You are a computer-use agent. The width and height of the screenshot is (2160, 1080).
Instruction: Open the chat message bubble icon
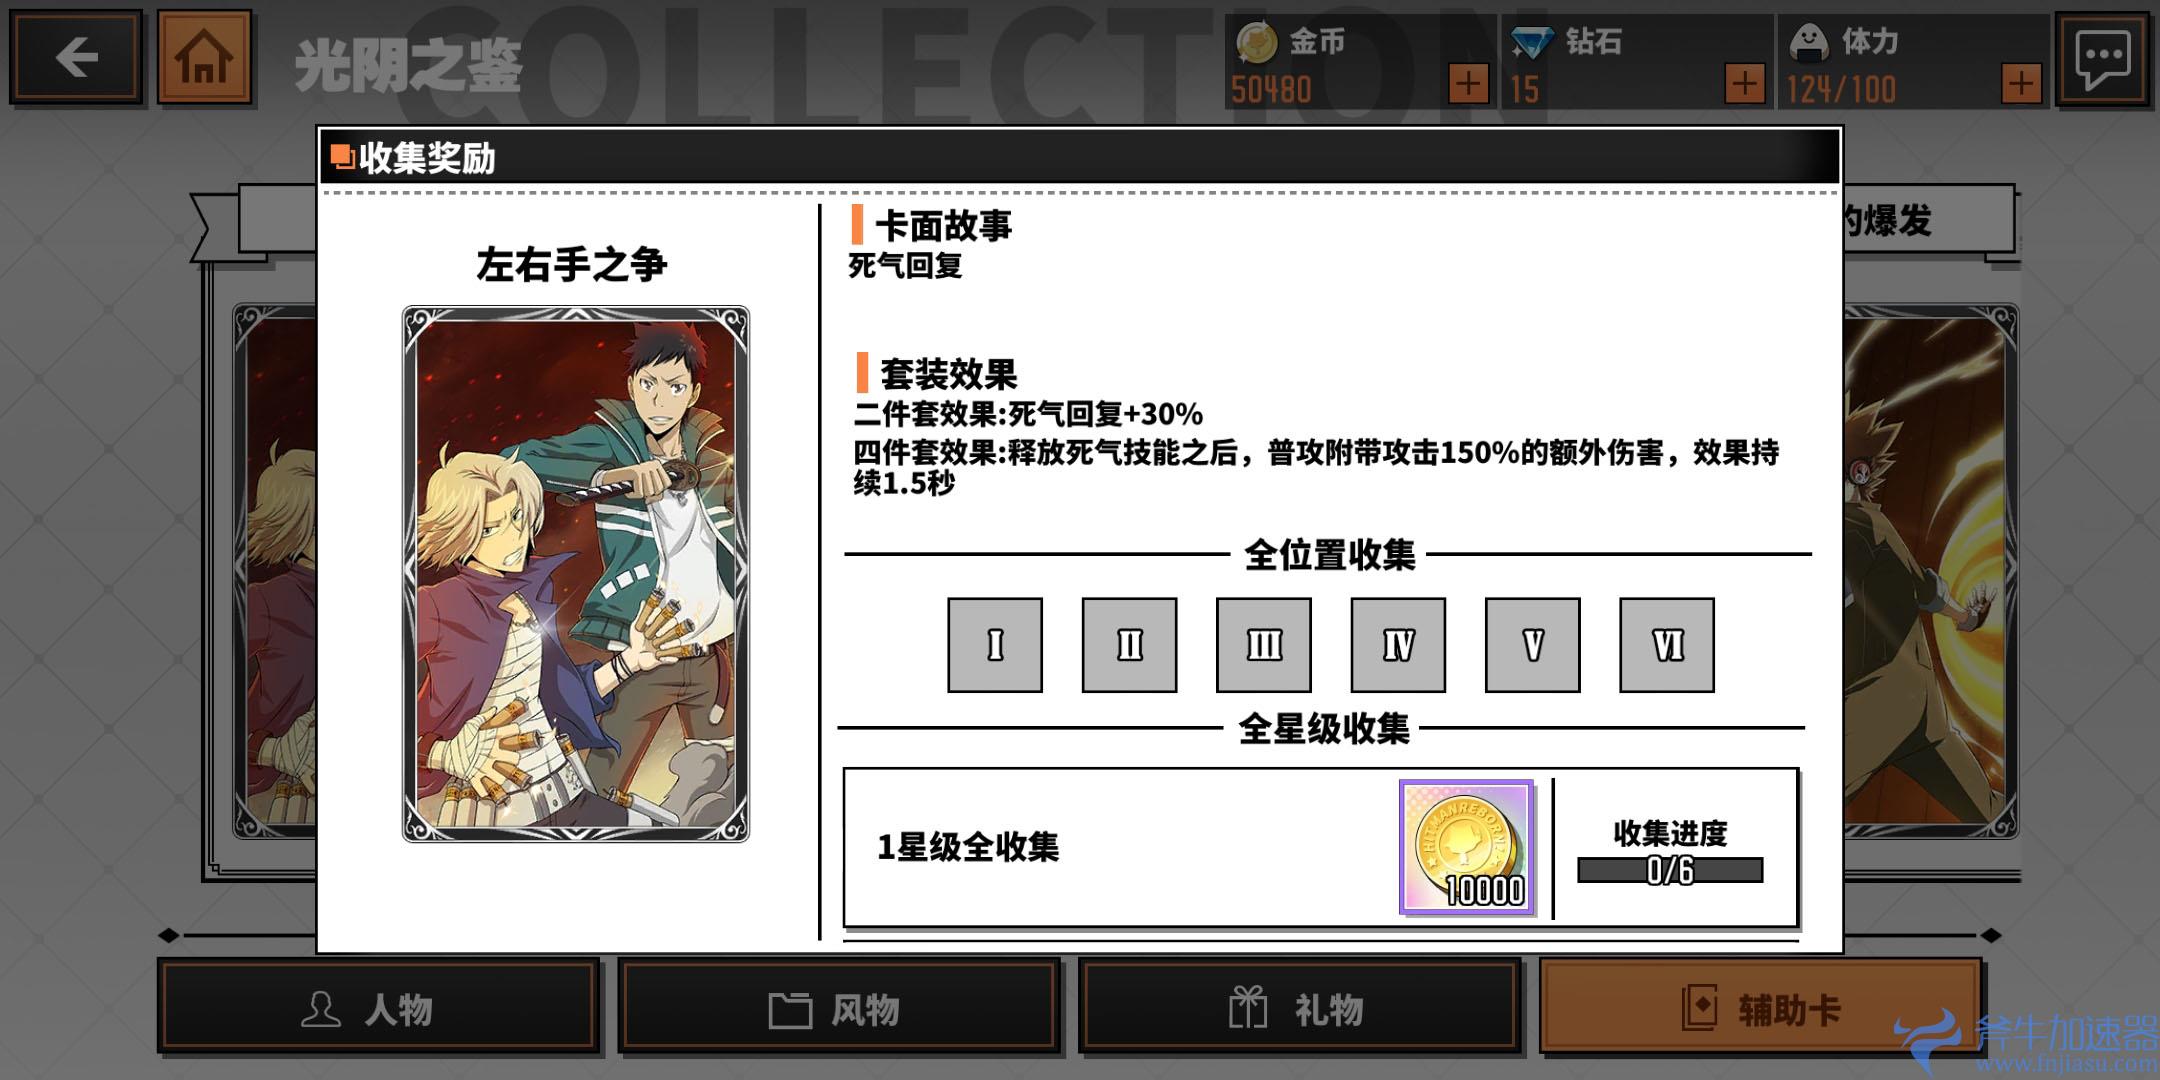(x=2102, y=58)
